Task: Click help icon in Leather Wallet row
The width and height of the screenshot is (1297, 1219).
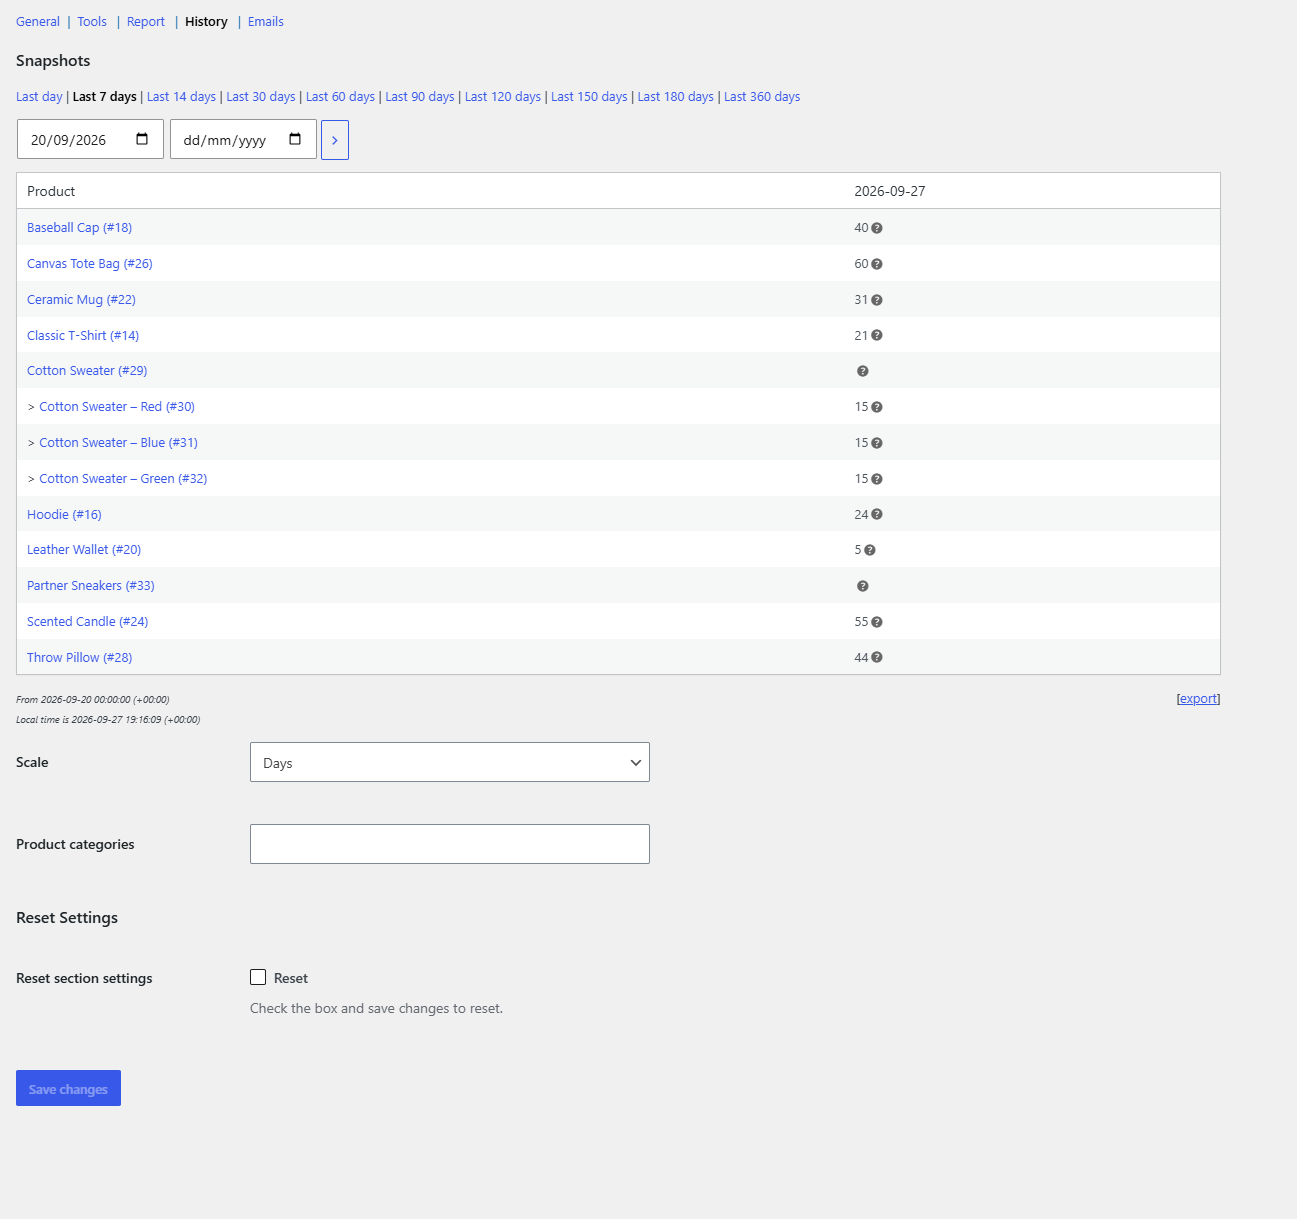Action: [x=870, y=550]
